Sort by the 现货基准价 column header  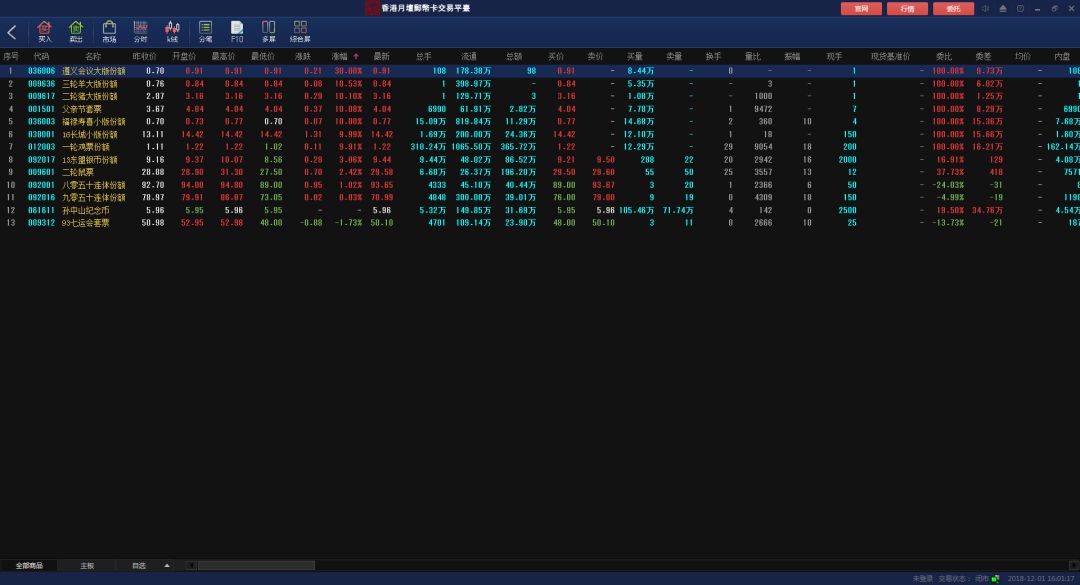tap(891, 57)
